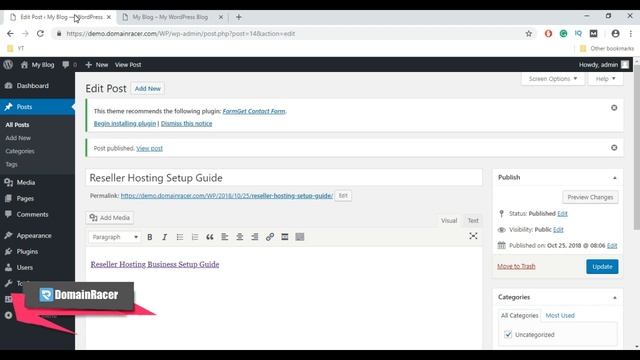Enable distraction-free writing mode
The width and height of the screenshot is (640, 360).
click(x=473, y=236)
